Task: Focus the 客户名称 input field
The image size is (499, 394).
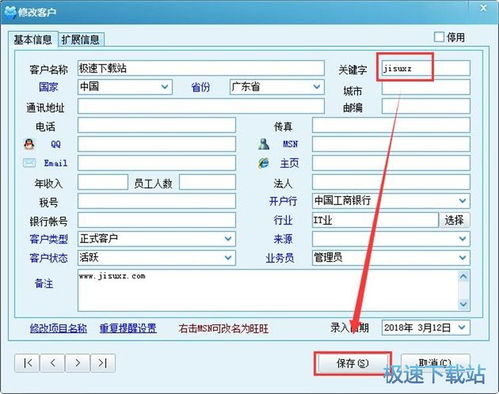Action: (x=201, y=68)
